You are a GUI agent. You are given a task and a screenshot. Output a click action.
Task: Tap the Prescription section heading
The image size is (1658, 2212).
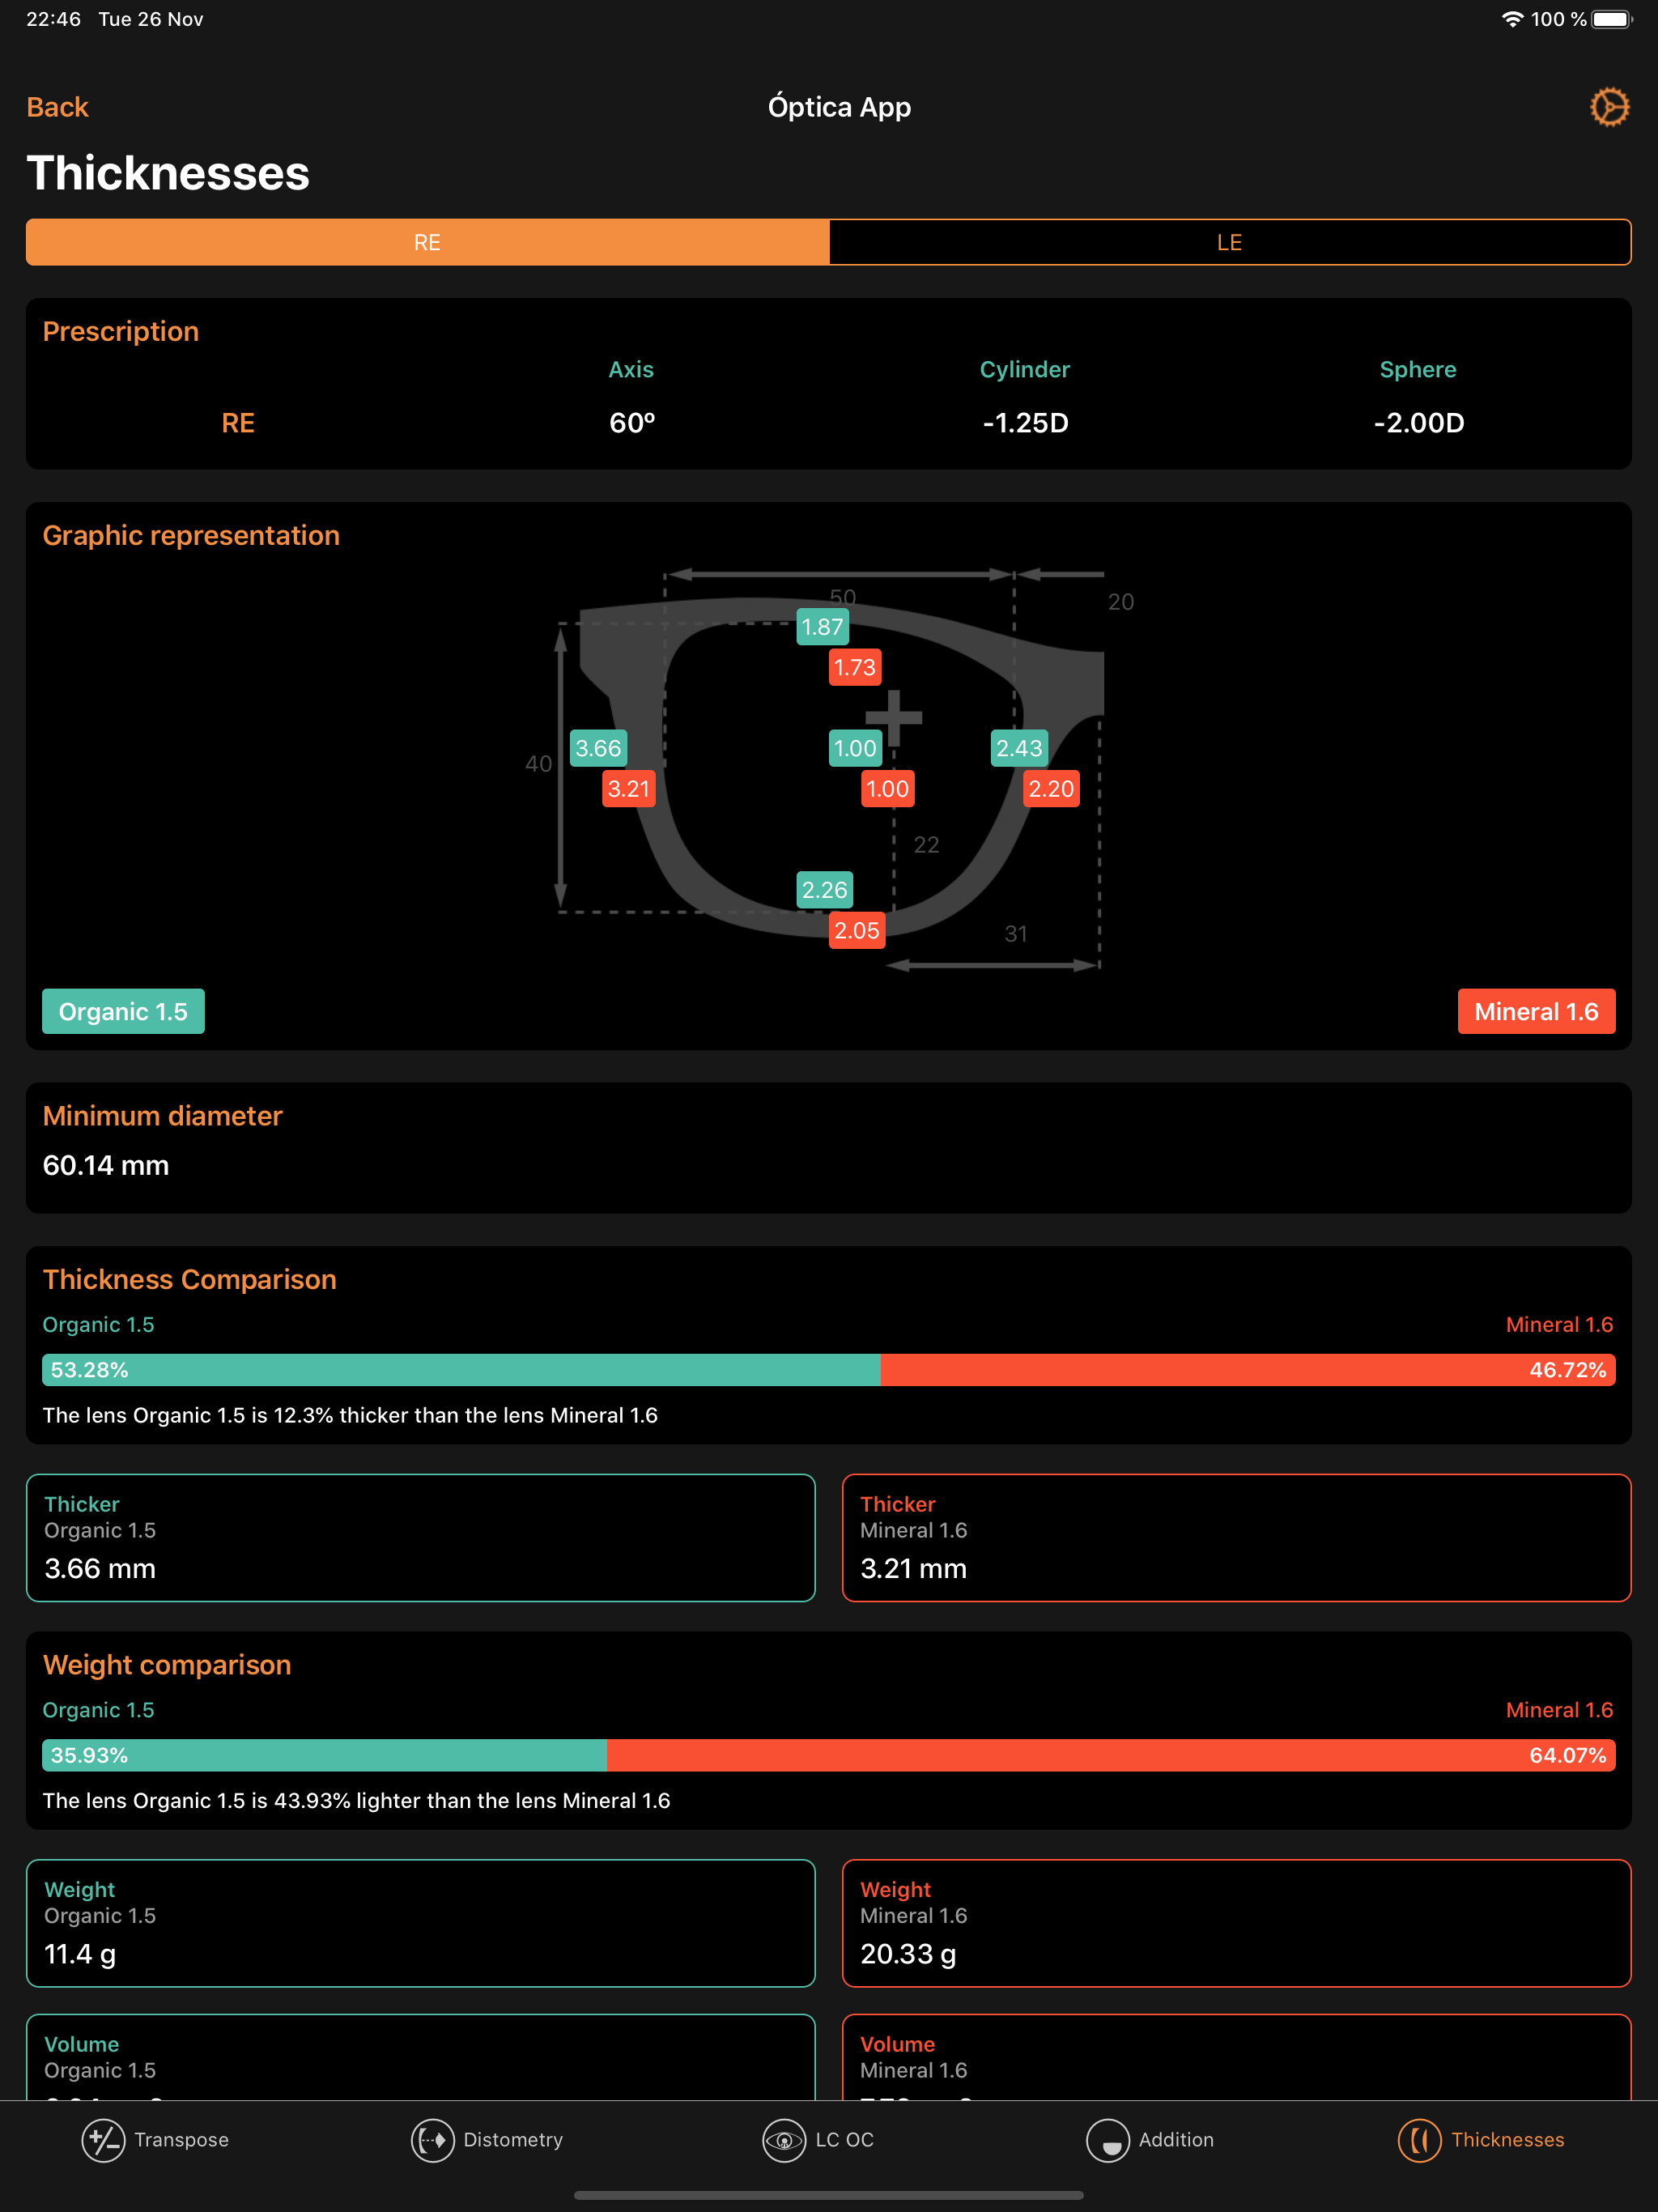(121, 331)
